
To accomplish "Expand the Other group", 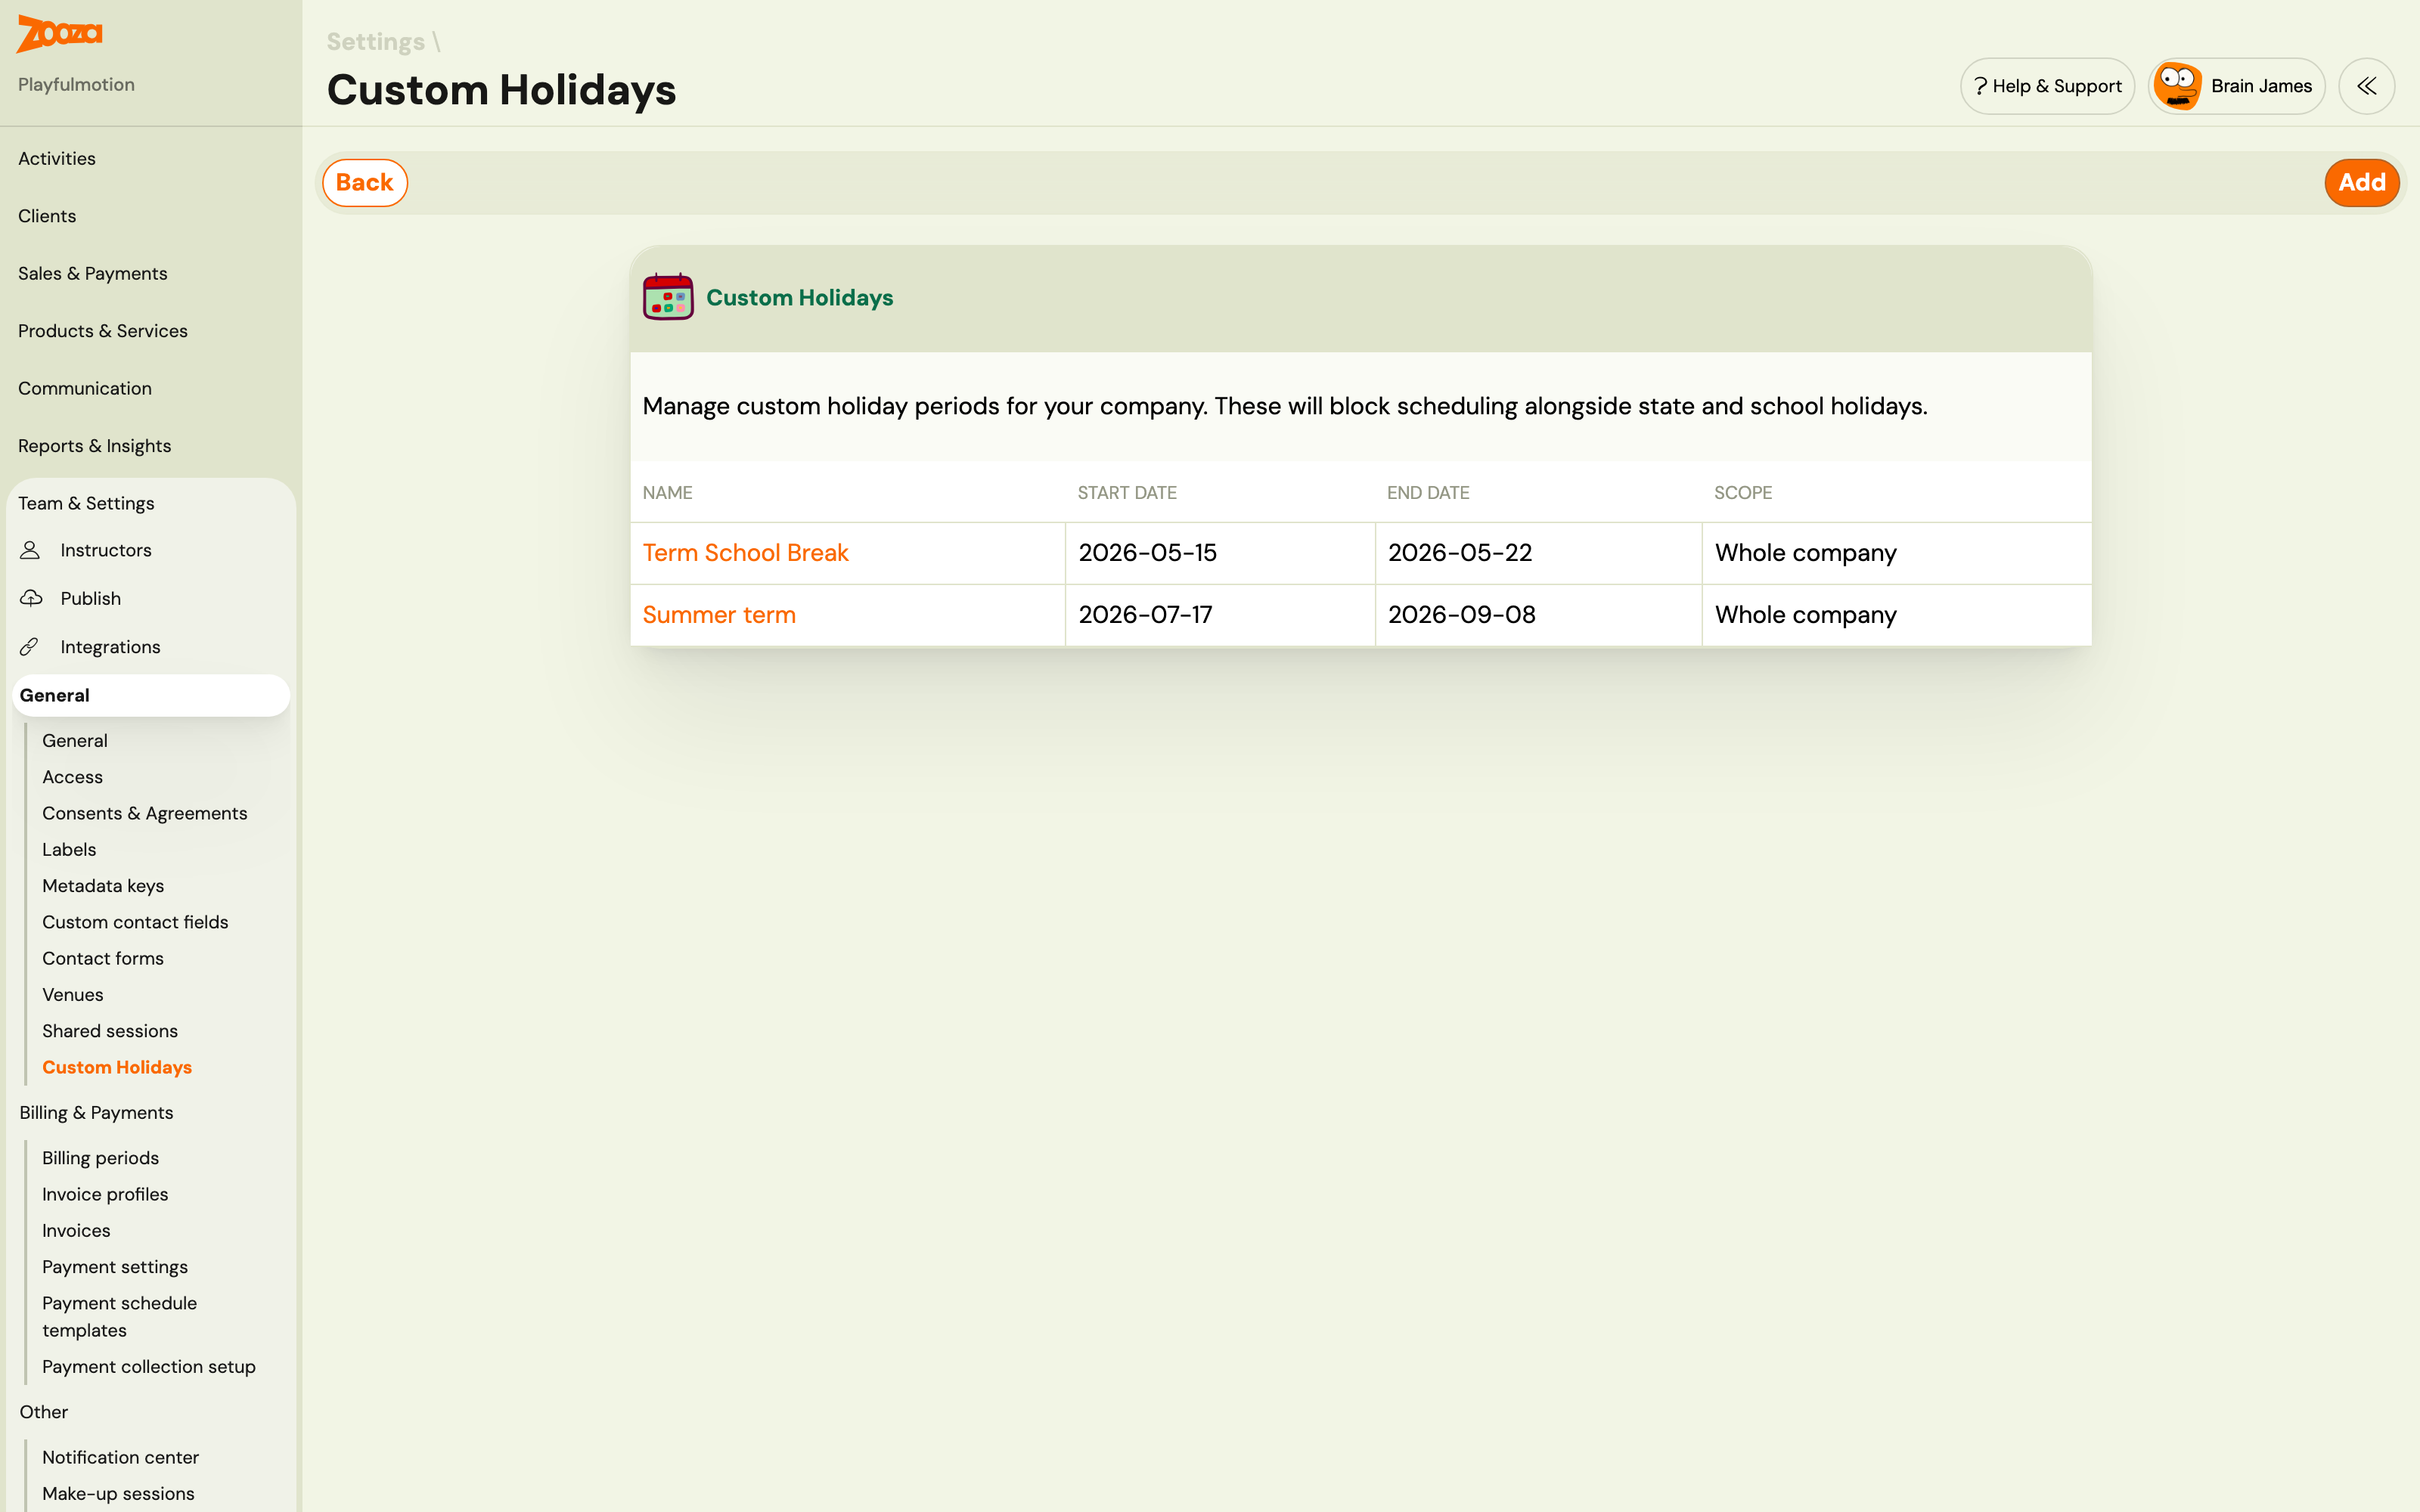I will tap(44, 1412).
